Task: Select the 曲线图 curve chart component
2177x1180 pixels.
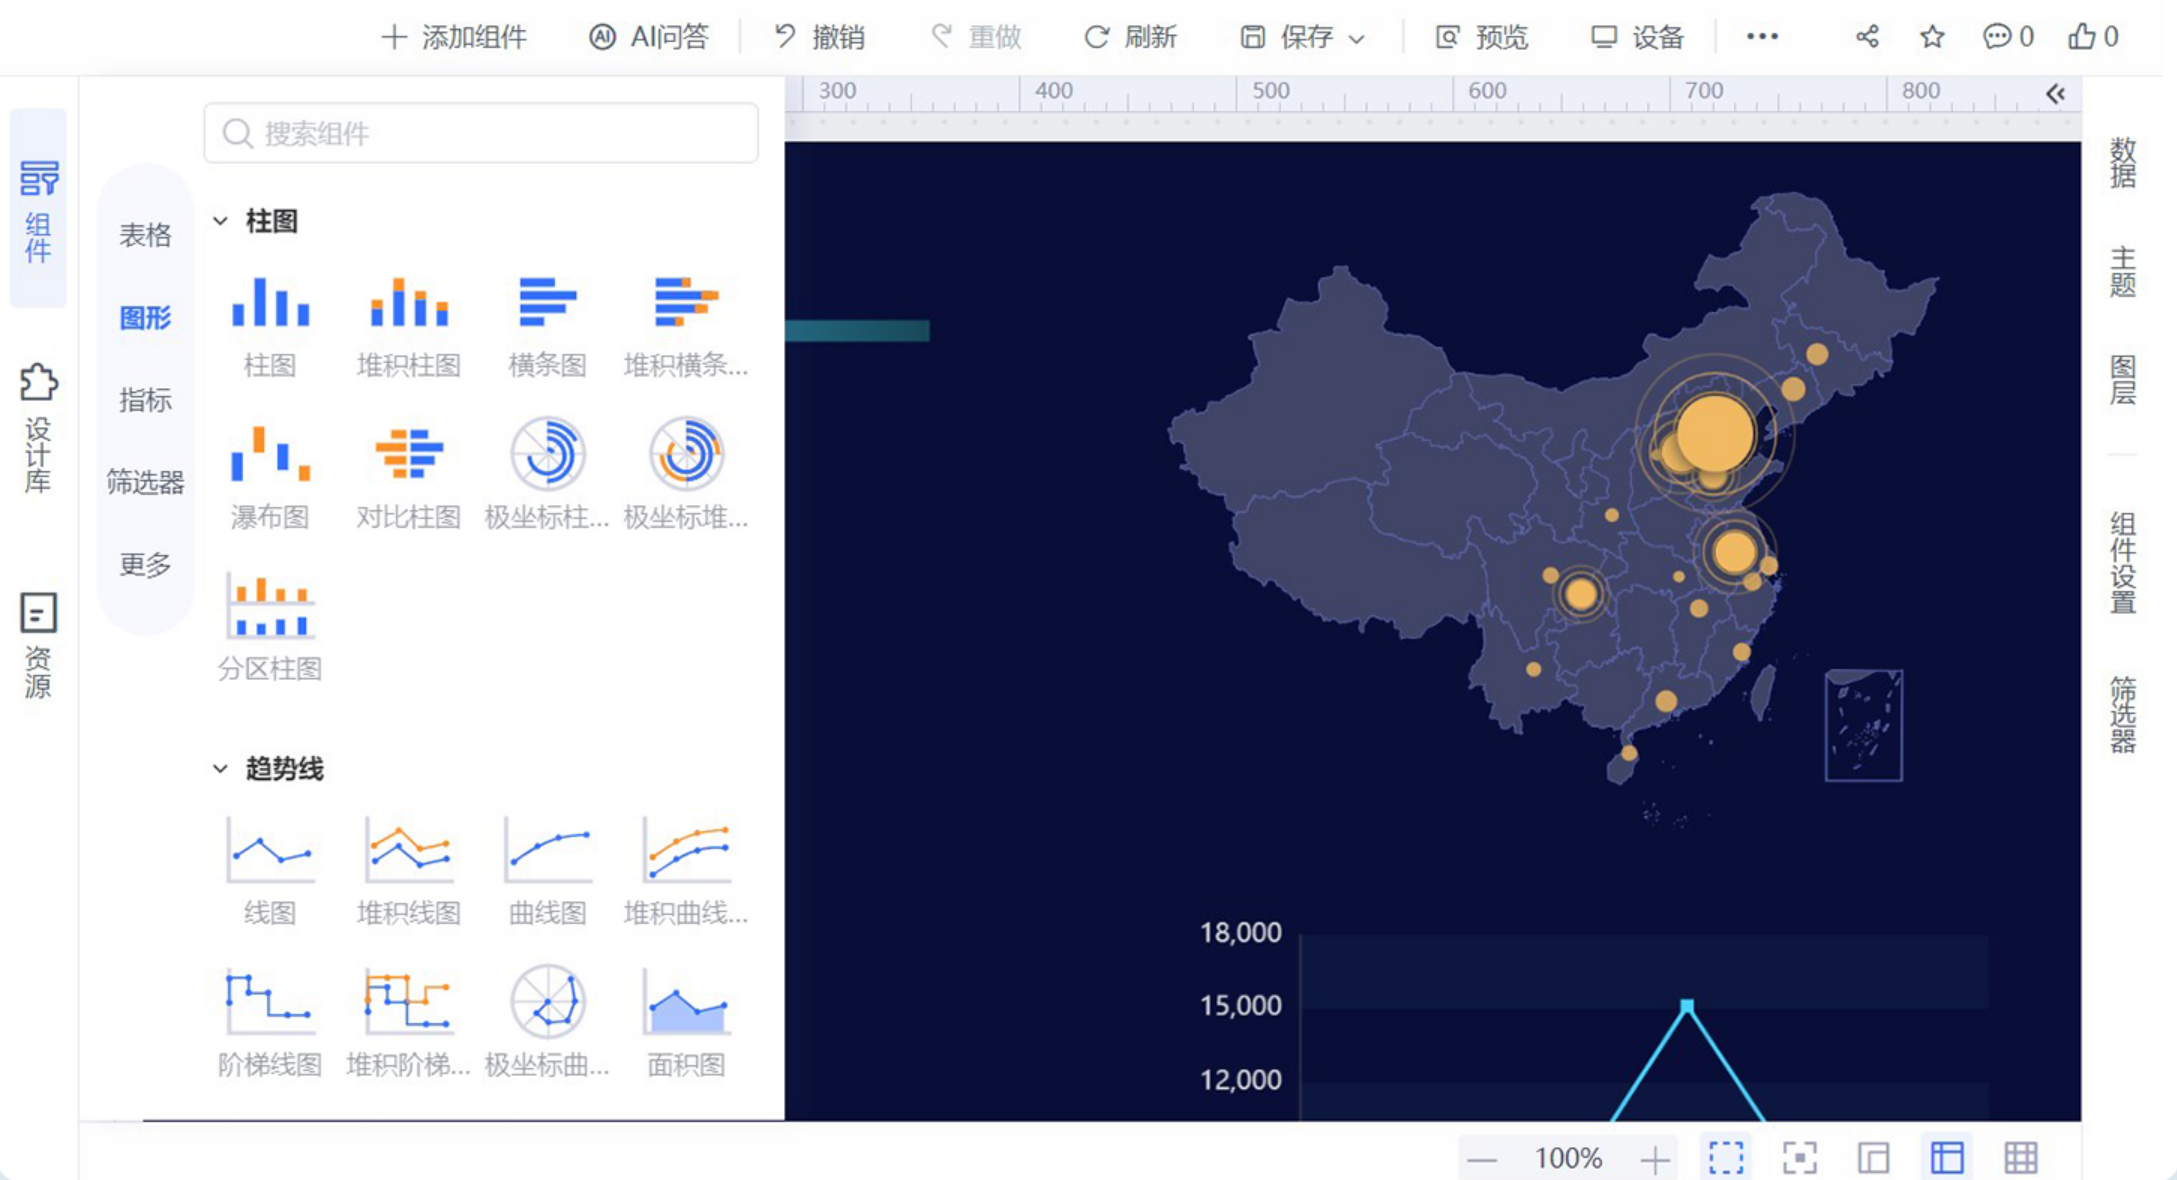Action: 547,873
